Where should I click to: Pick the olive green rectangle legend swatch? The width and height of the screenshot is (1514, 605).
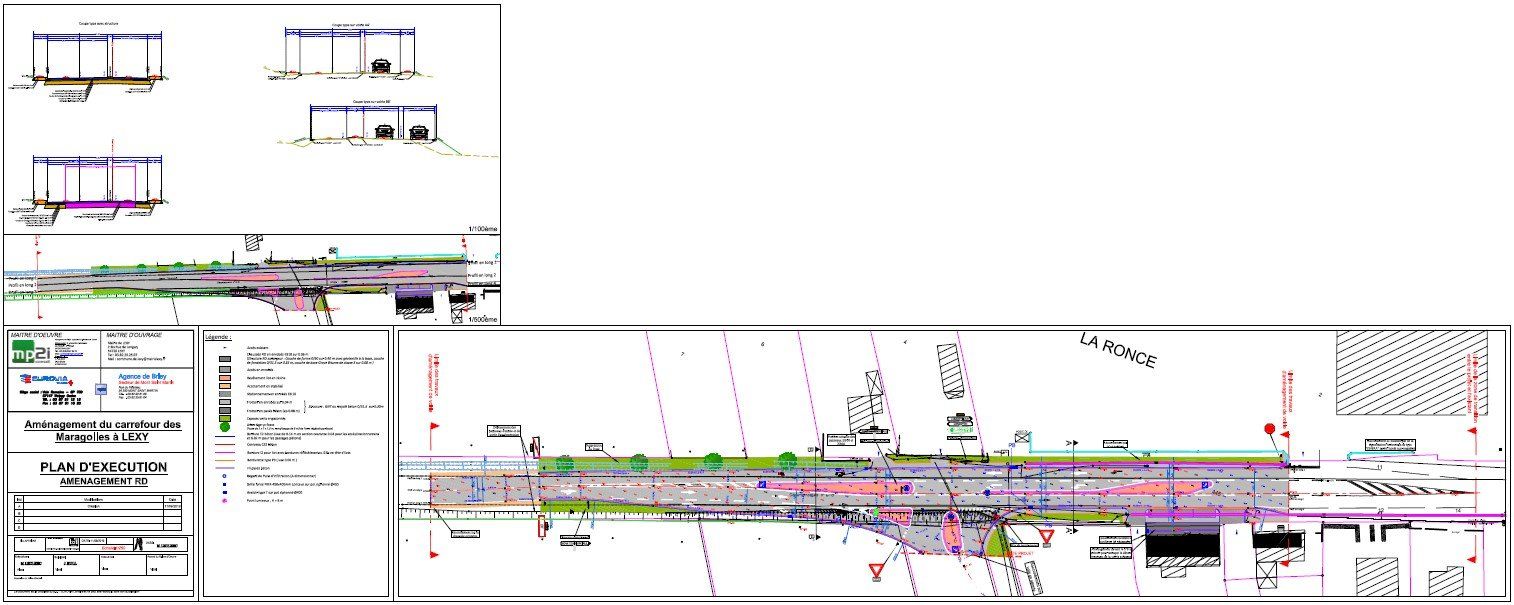[225, 418]
